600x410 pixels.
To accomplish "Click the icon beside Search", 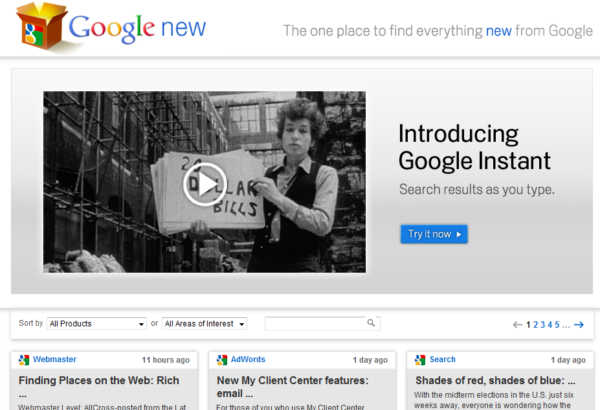I will click(x=420, y=359).
